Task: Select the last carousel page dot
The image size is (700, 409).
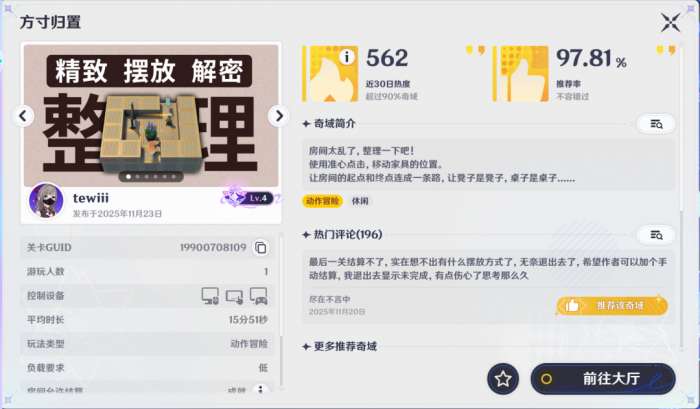Action: pyautogui.click(x=174, y=176)
